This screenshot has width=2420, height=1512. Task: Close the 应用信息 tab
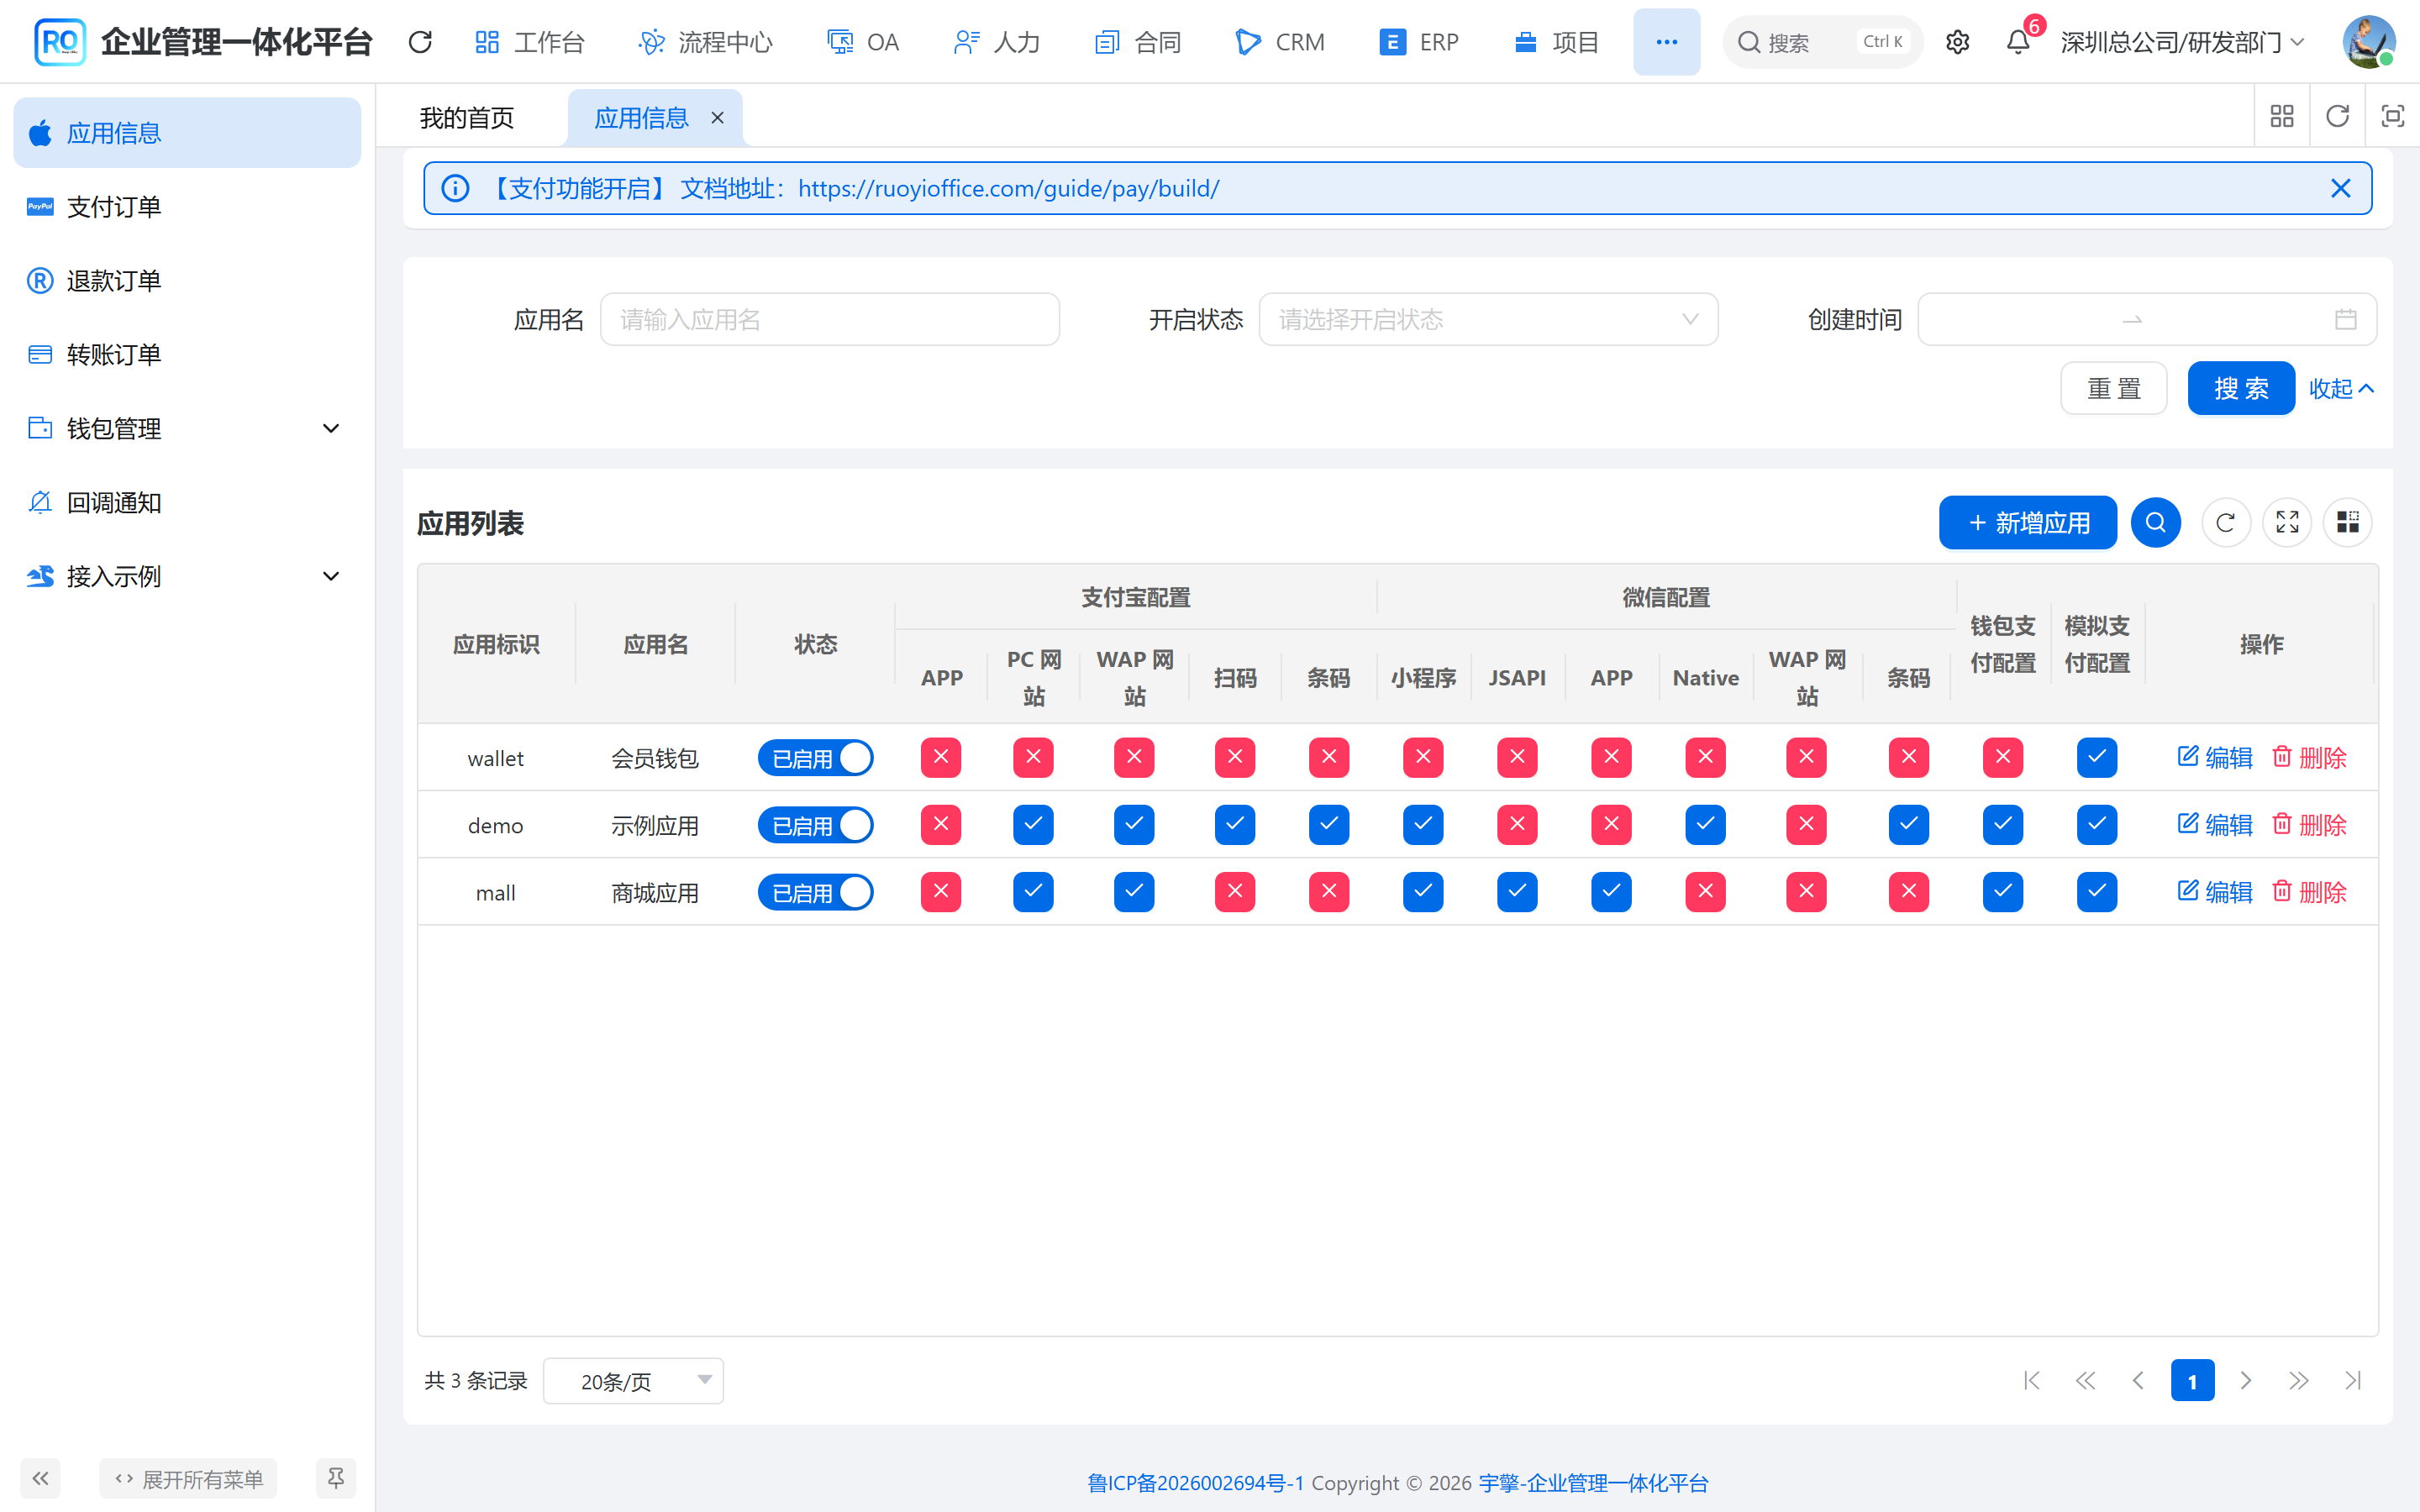click(x=717, y=118)
